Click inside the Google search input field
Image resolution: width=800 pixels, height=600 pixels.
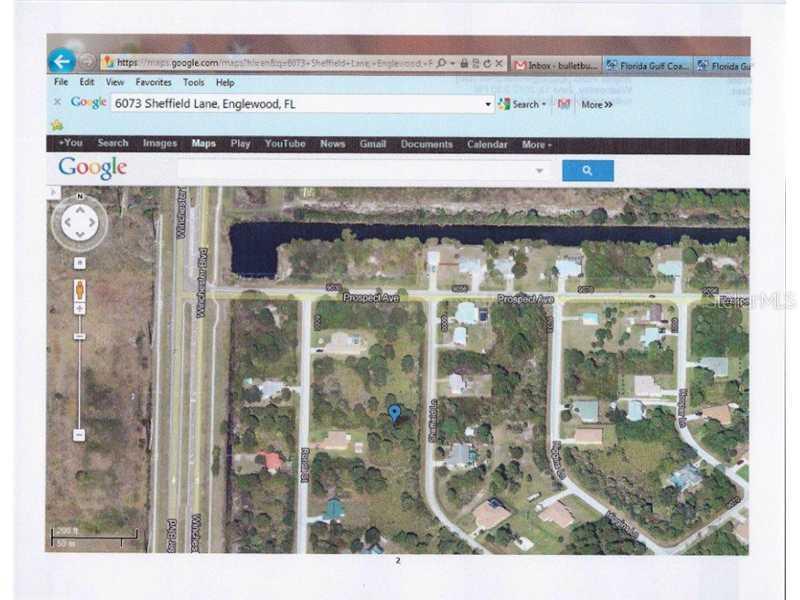click(x=350, y=170)
